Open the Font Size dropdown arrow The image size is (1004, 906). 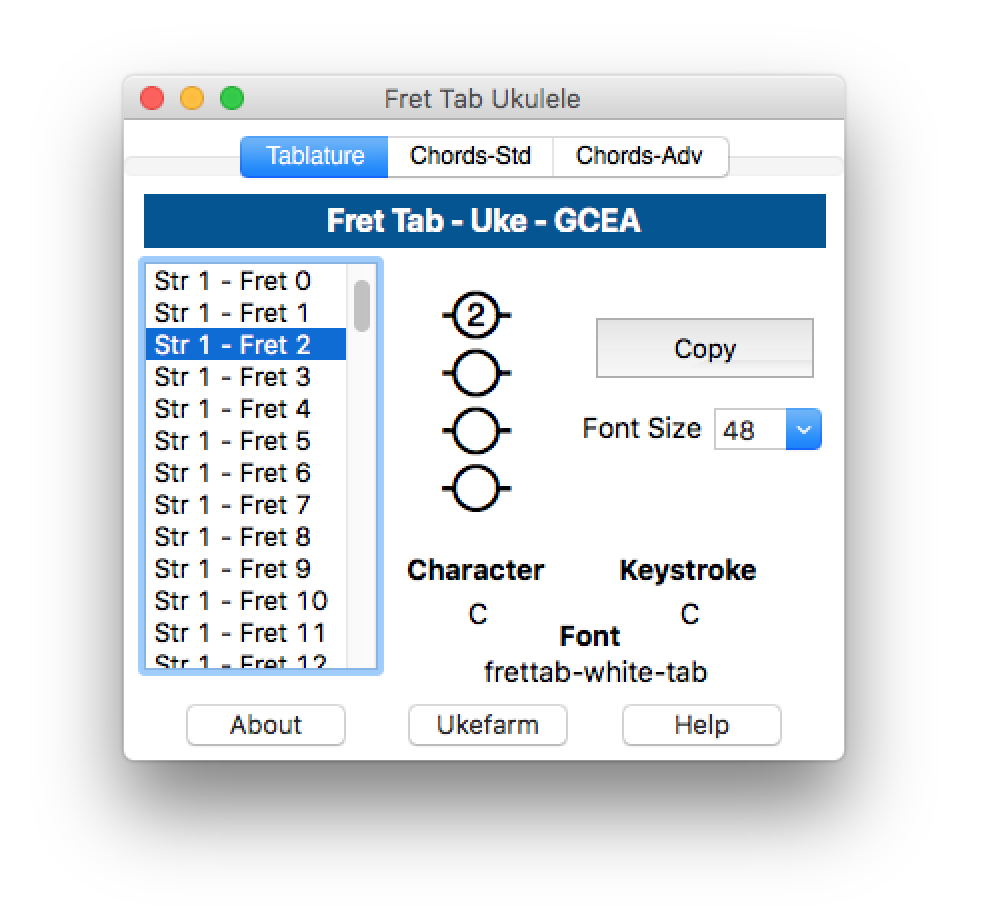(x=804, y=430)
